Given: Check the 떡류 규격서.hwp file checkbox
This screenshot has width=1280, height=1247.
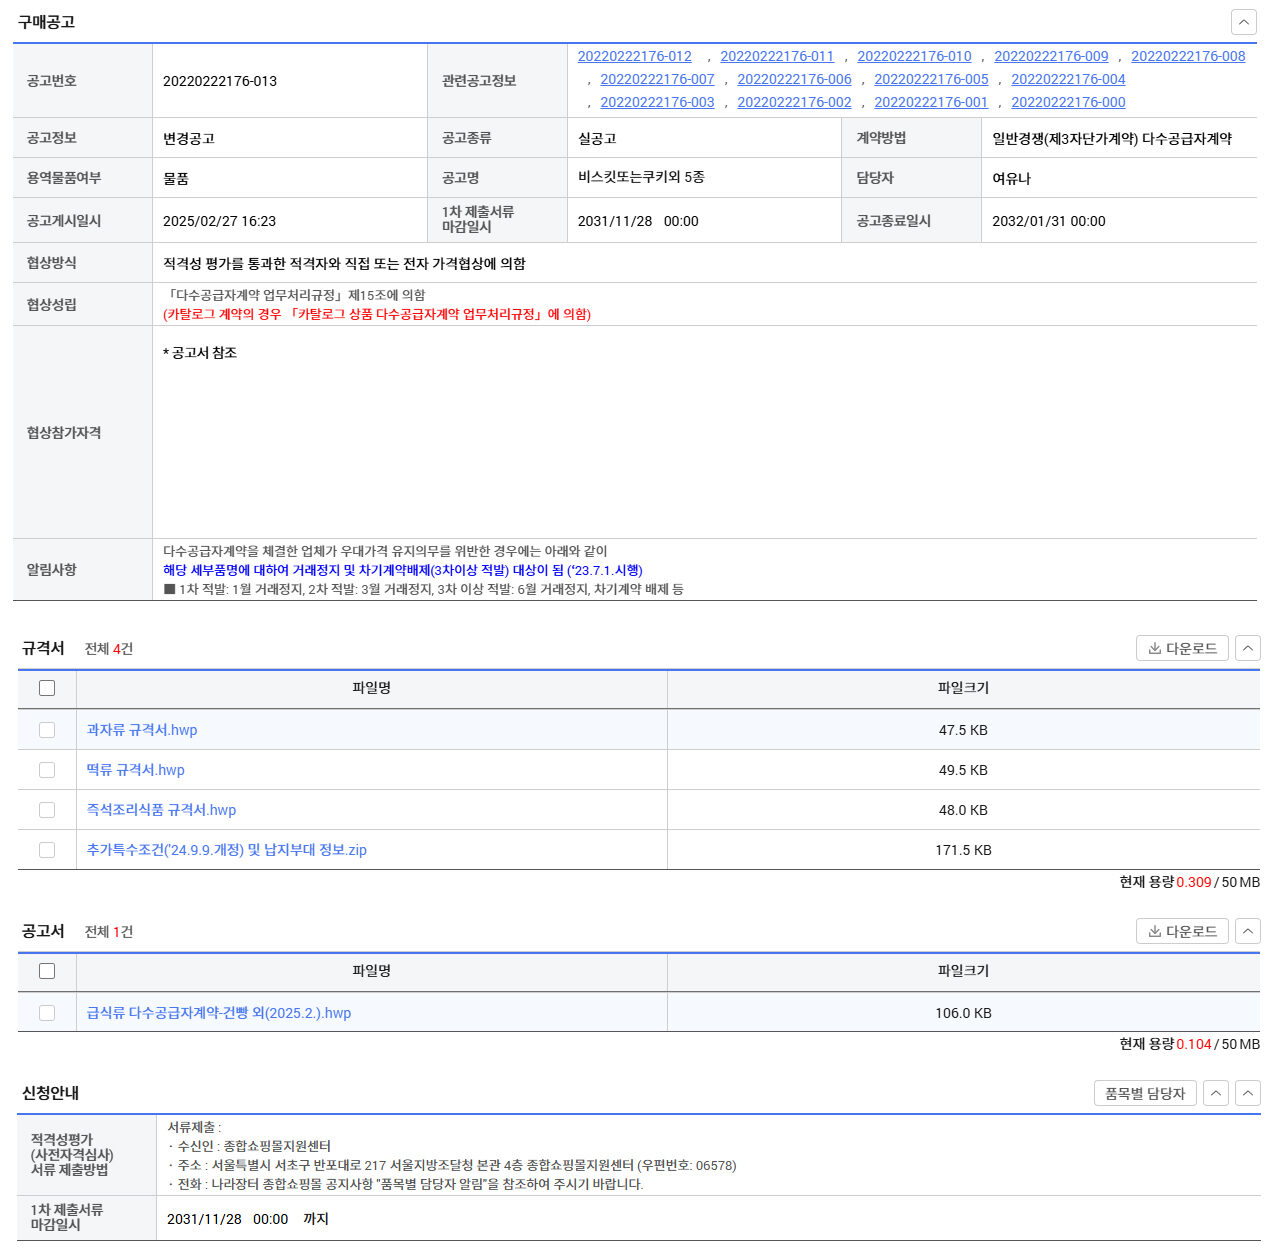Looking at the screenshot, I should (47, 770).
